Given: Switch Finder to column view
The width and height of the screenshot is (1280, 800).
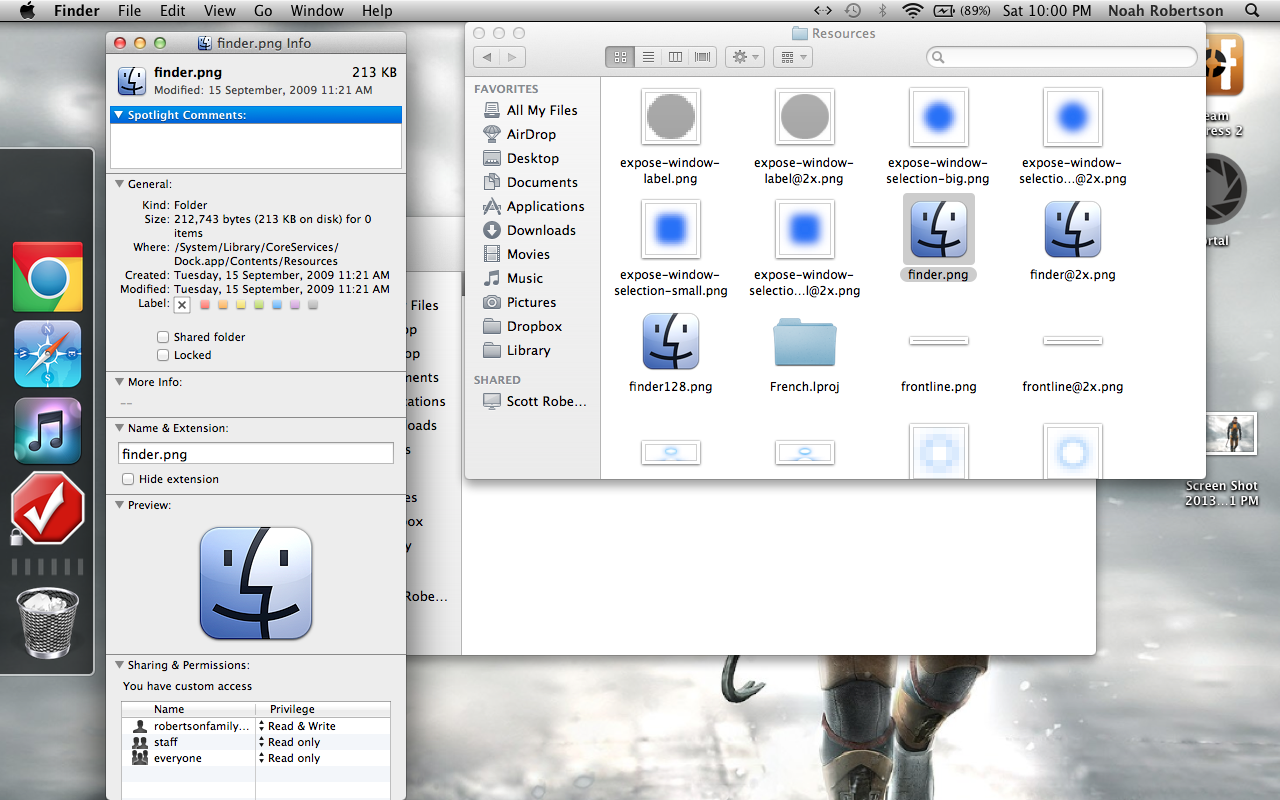Looking at the screenshot, I should coord(675,57).
